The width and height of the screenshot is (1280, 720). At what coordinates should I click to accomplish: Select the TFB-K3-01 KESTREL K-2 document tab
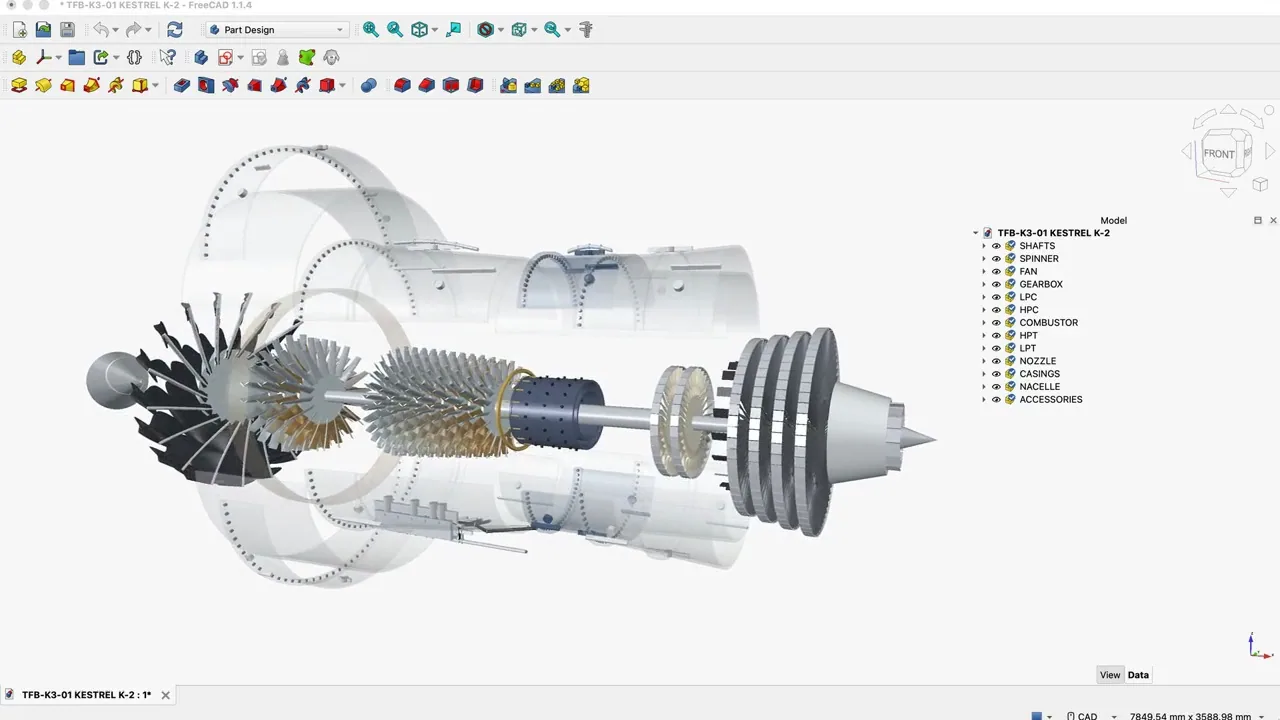[86, 695]
